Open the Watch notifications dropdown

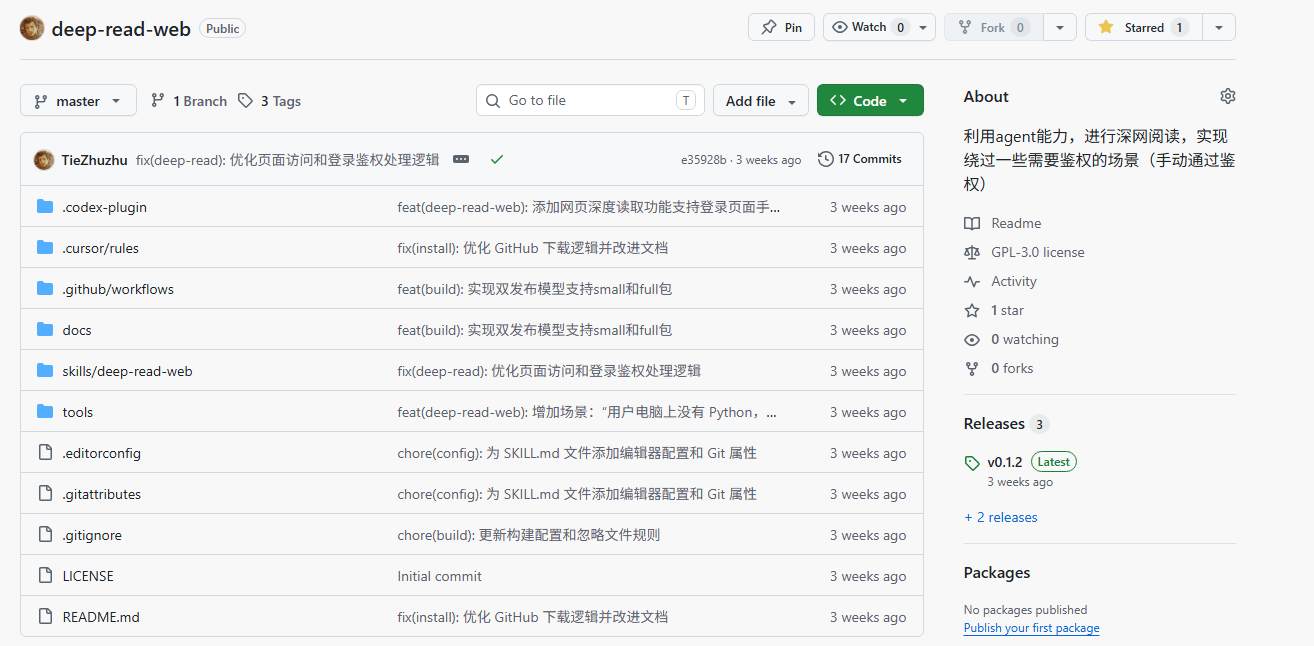tap(879, 27)
